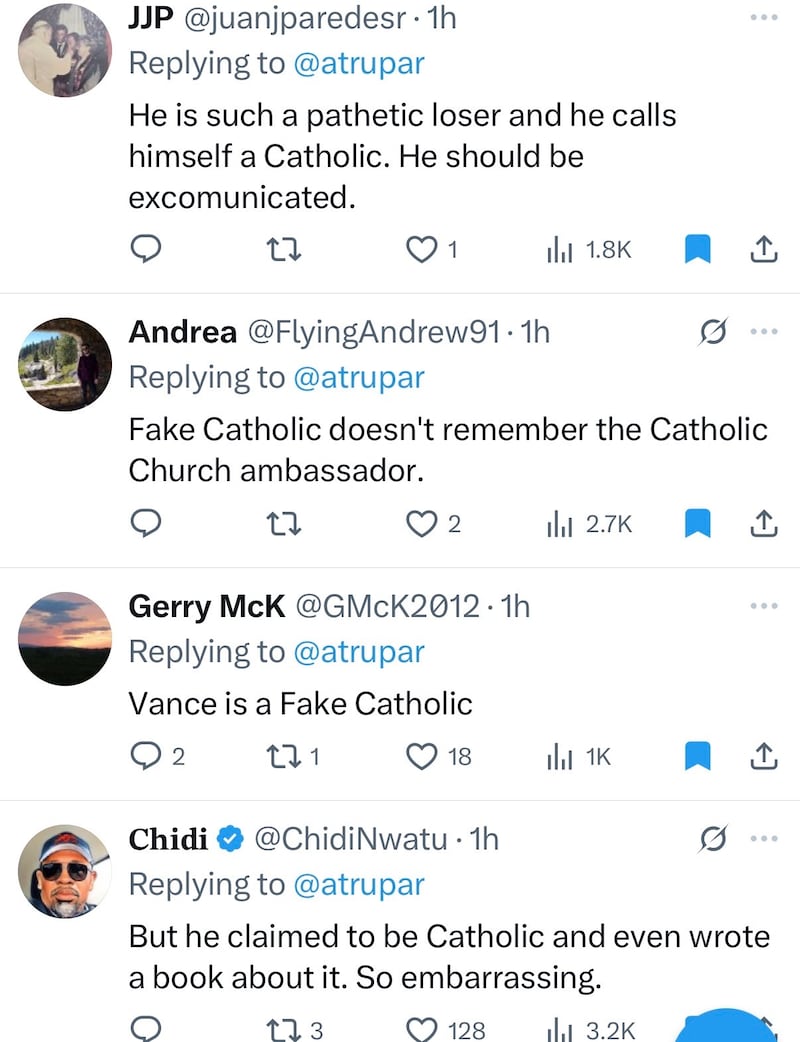The image size is (800, 1042).
Task: Like Chidi's tweet with 128 likes
Action: coord(422,1029)
